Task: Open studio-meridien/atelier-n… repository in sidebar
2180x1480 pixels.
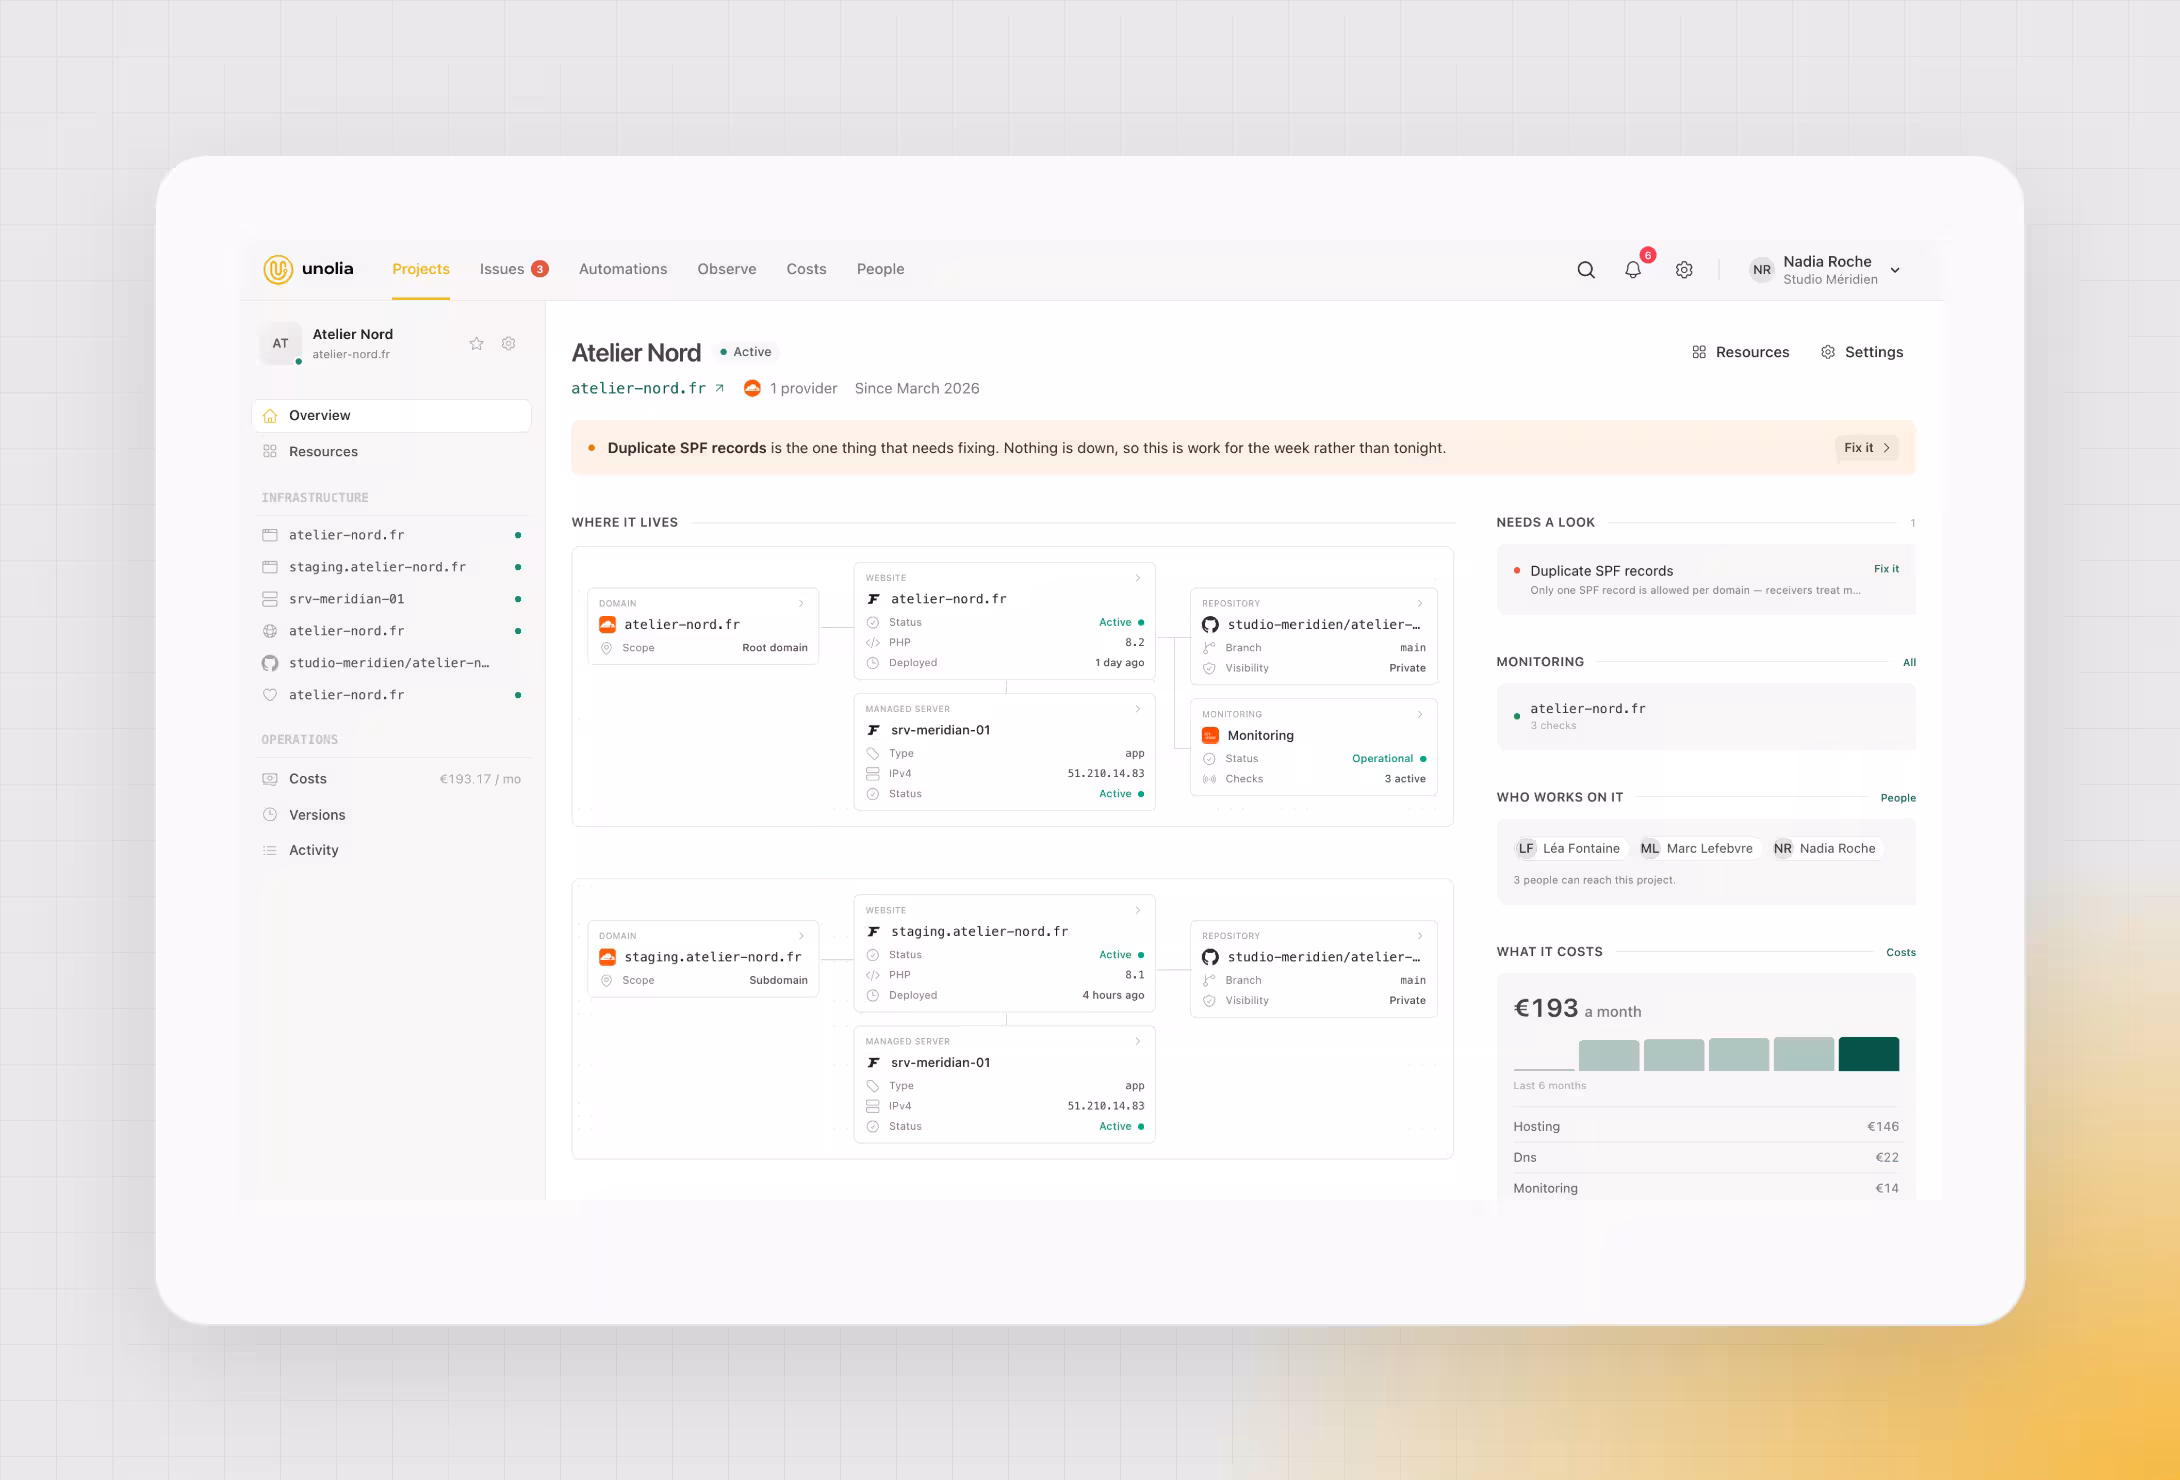Action: click(x=391, y=663)
